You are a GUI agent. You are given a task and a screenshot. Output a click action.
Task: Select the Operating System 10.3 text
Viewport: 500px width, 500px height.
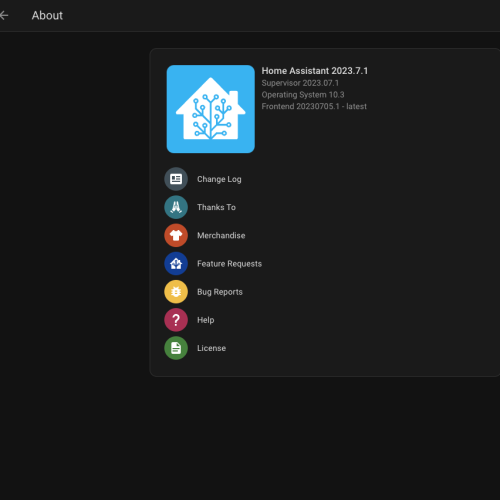(303, 95)
